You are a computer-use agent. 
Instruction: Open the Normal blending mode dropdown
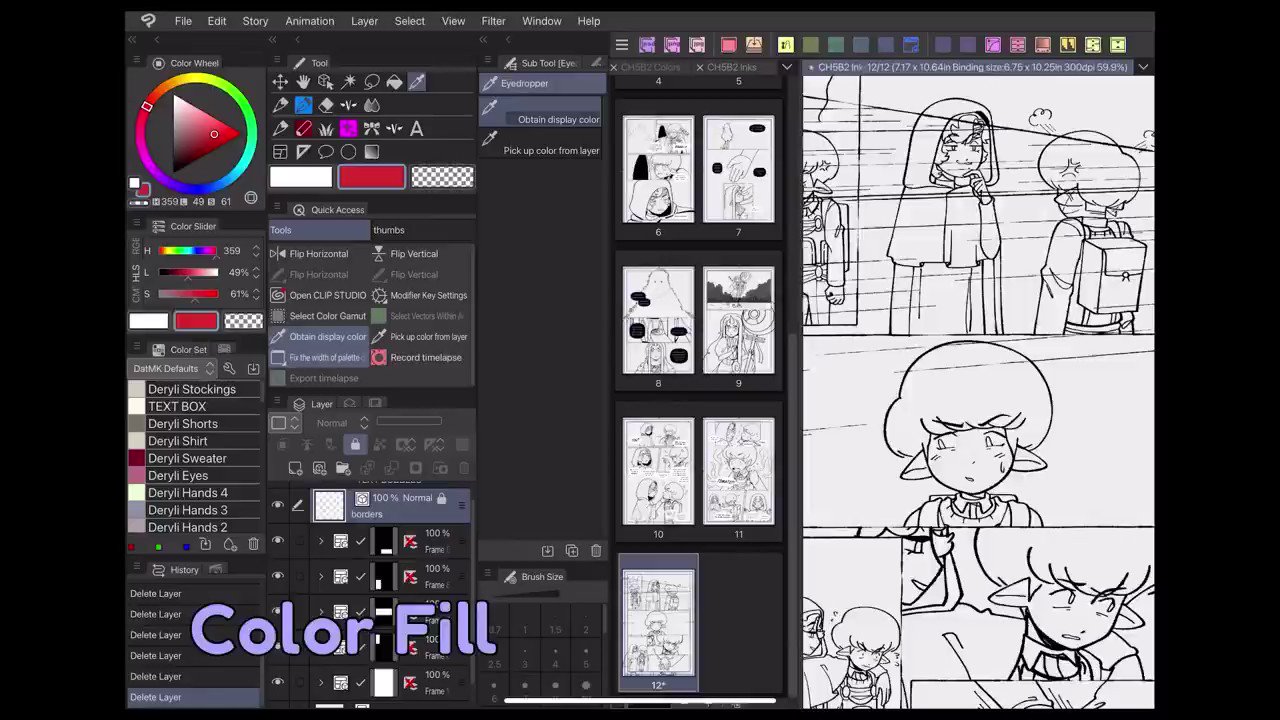(x=342, y=423)
